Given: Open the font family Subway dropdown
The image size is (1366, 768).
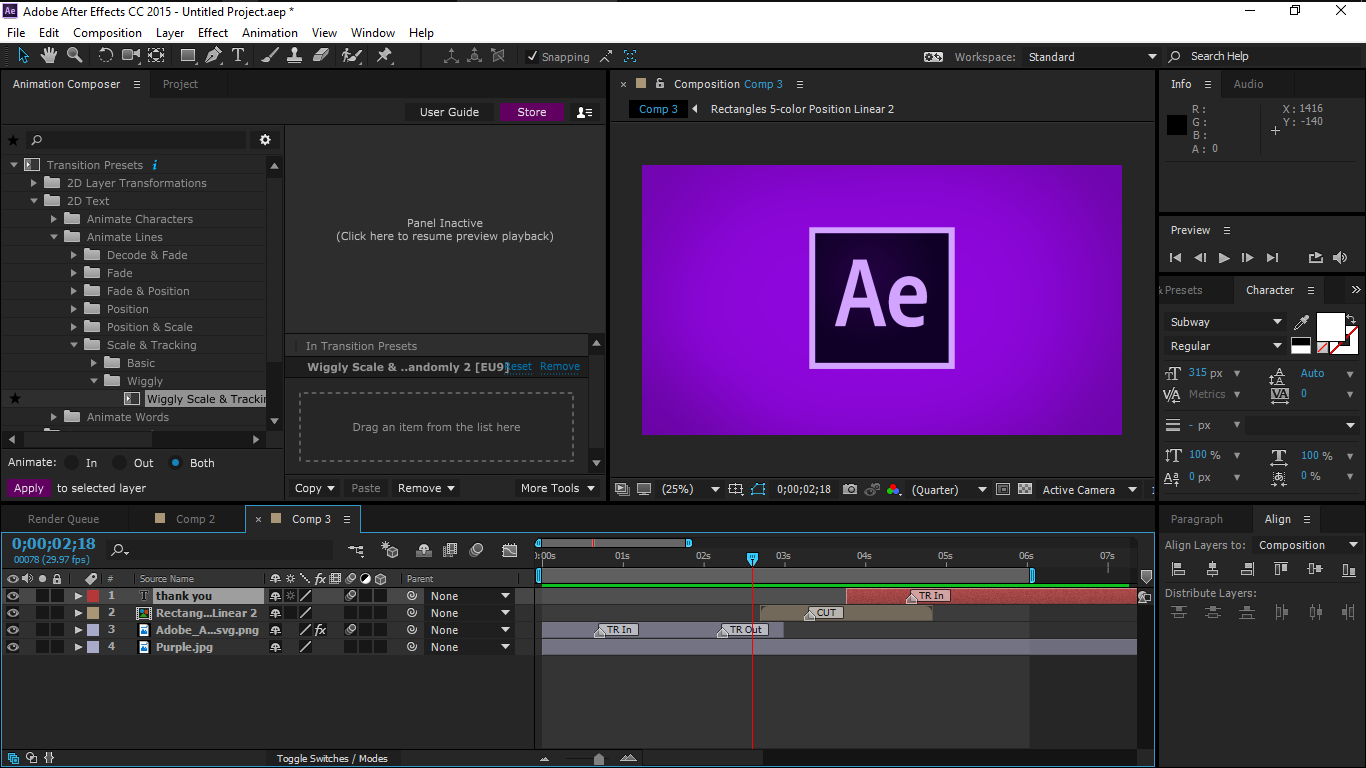Looking at the screenshot, I should point(1226,322).
